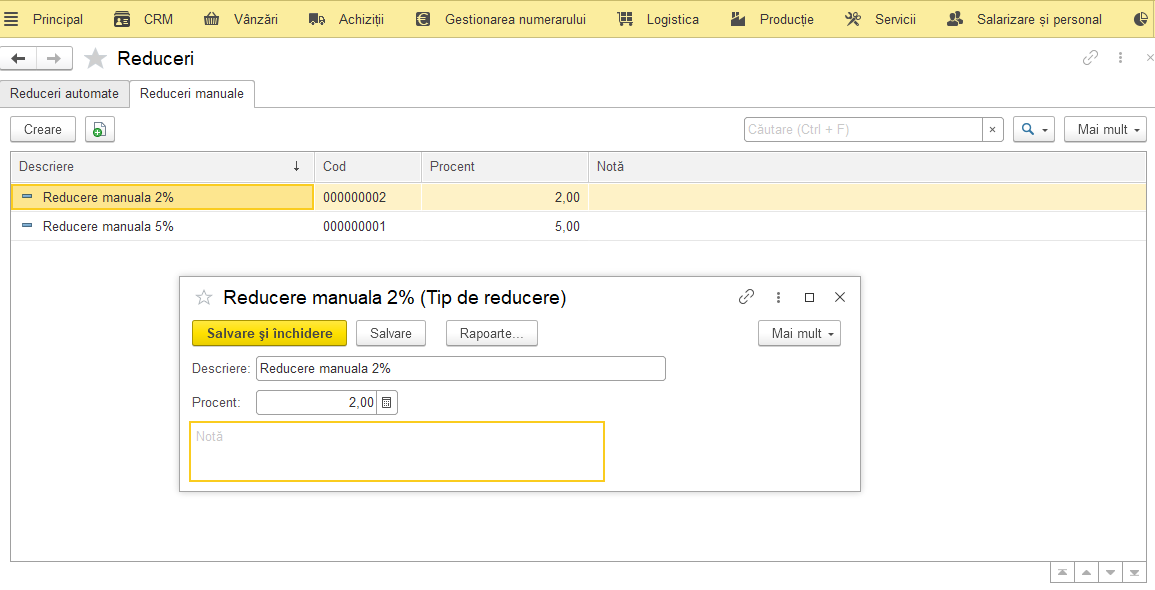The height and width of the screenshot is (590, 1155).
Task: Open the hamburger main menu icon
Action: pyautogui.click(x=11, y=19)
